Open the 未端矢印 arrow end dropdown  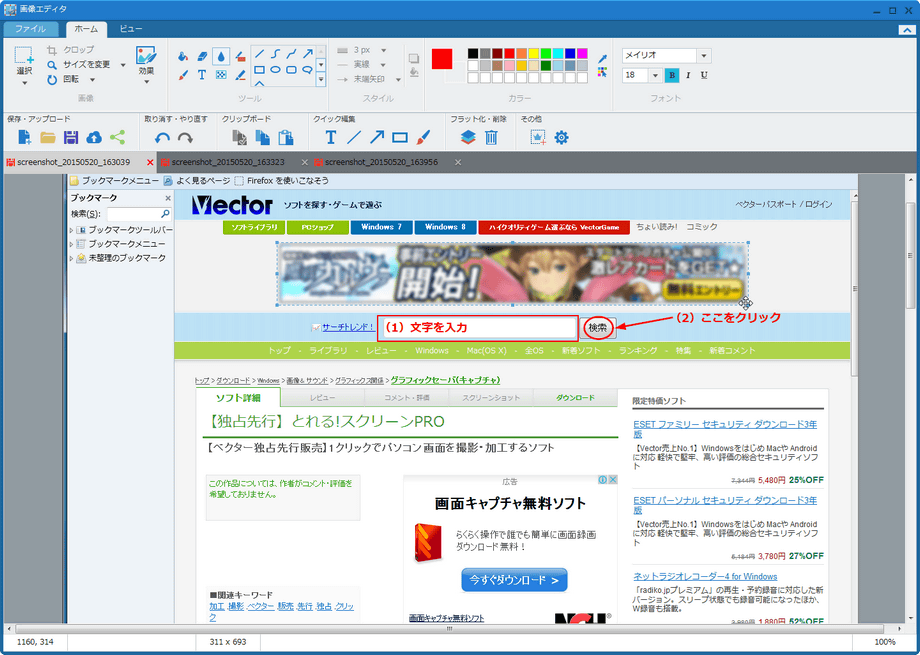click(398, 79)
